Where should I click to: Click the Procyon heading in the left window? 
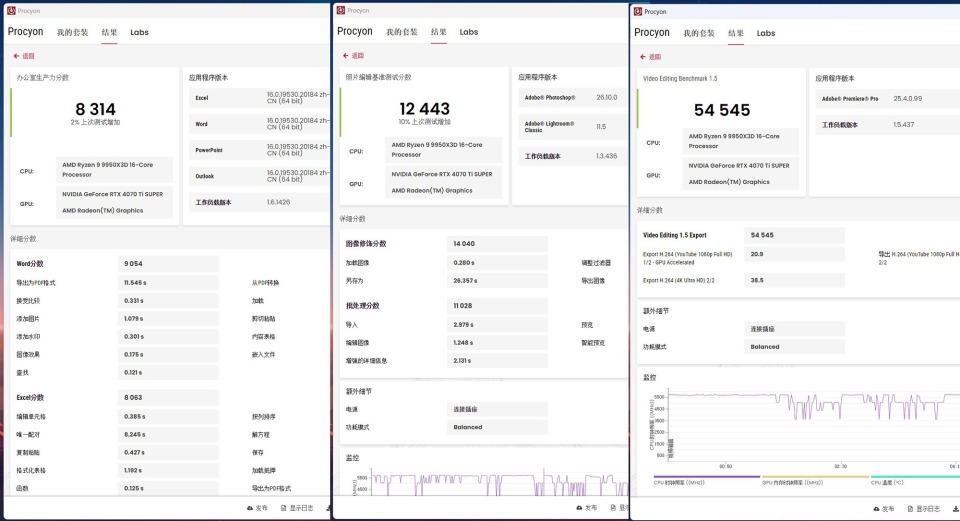click(25, 31)
